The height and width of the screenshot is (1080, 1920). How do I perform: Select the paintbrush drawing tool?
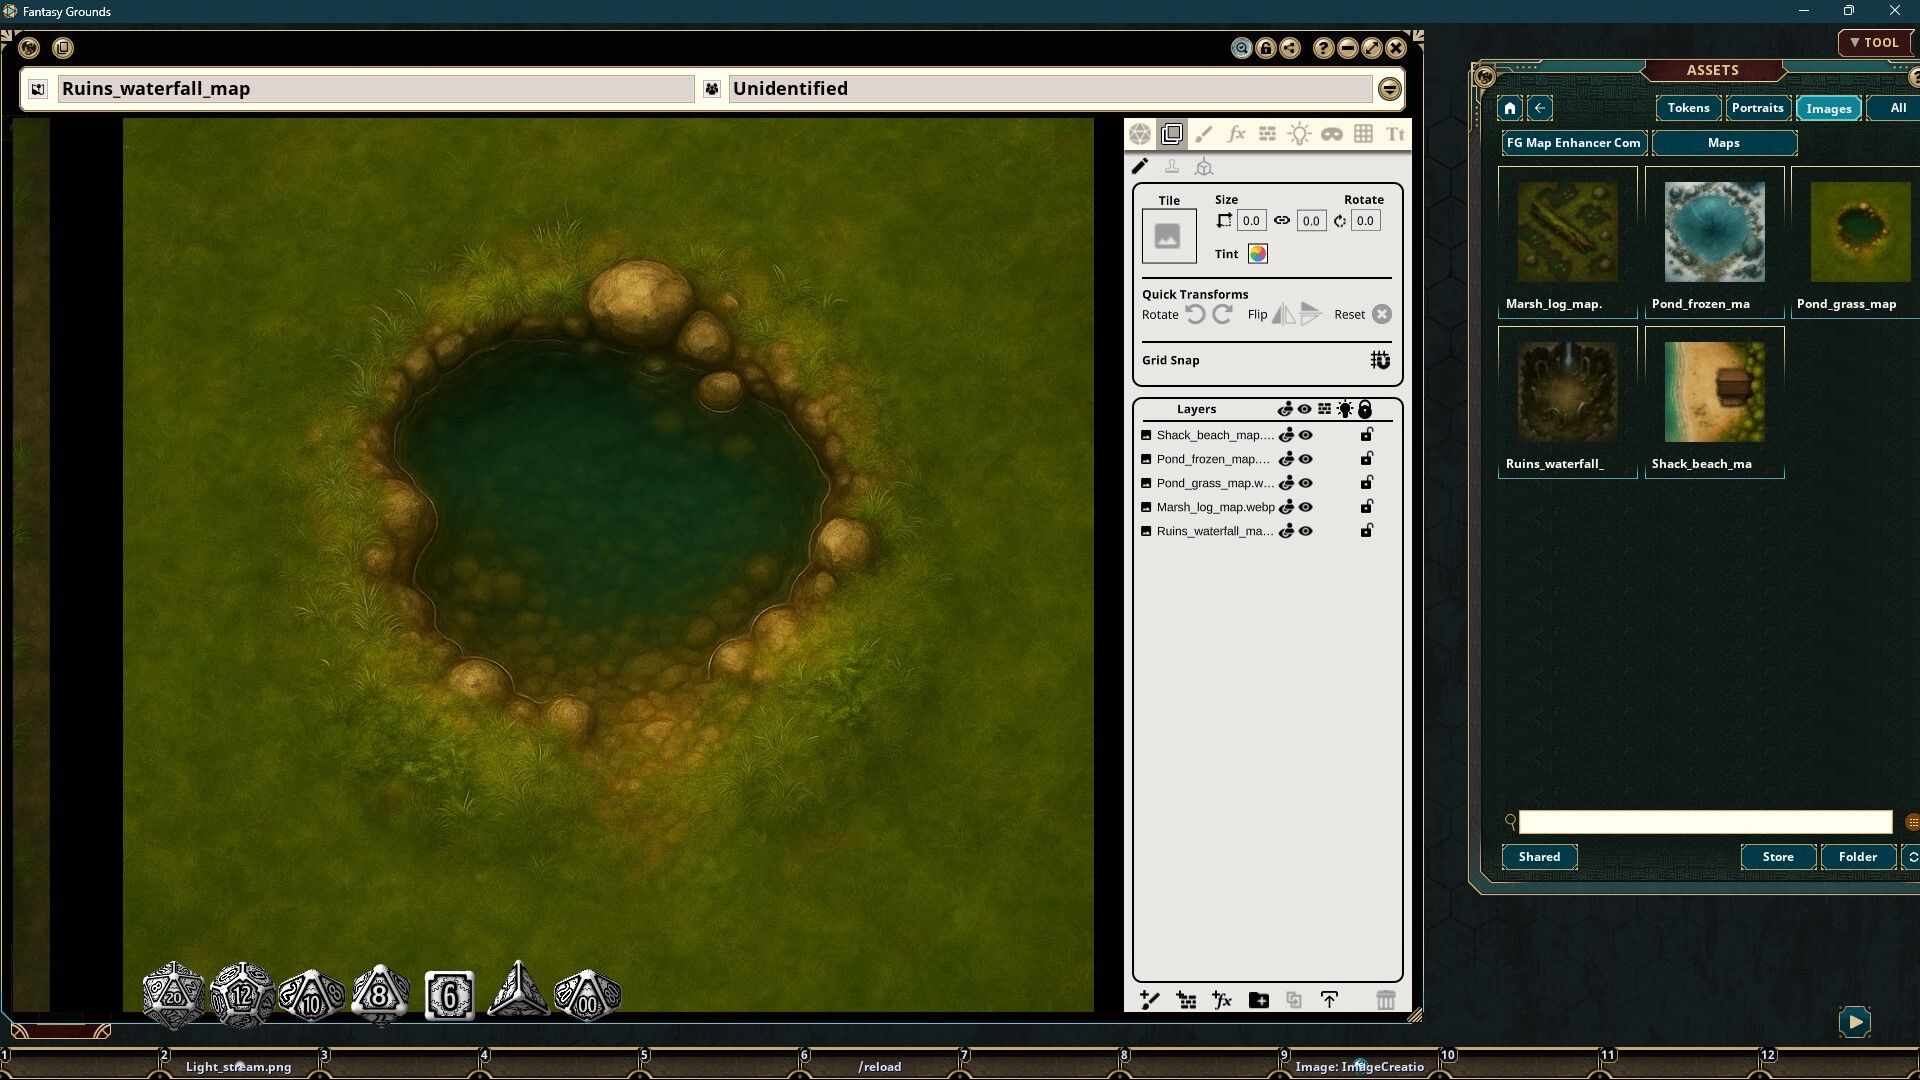coord(1205,133)
